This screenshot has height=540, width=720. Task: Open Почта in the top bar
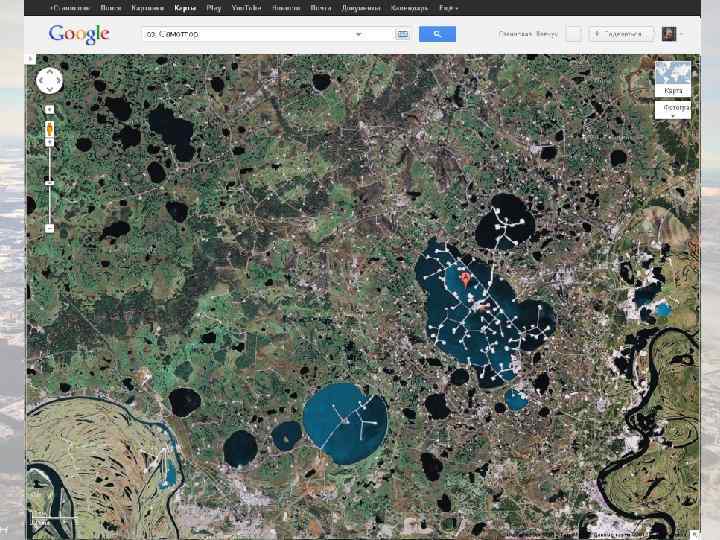[321, 8]
